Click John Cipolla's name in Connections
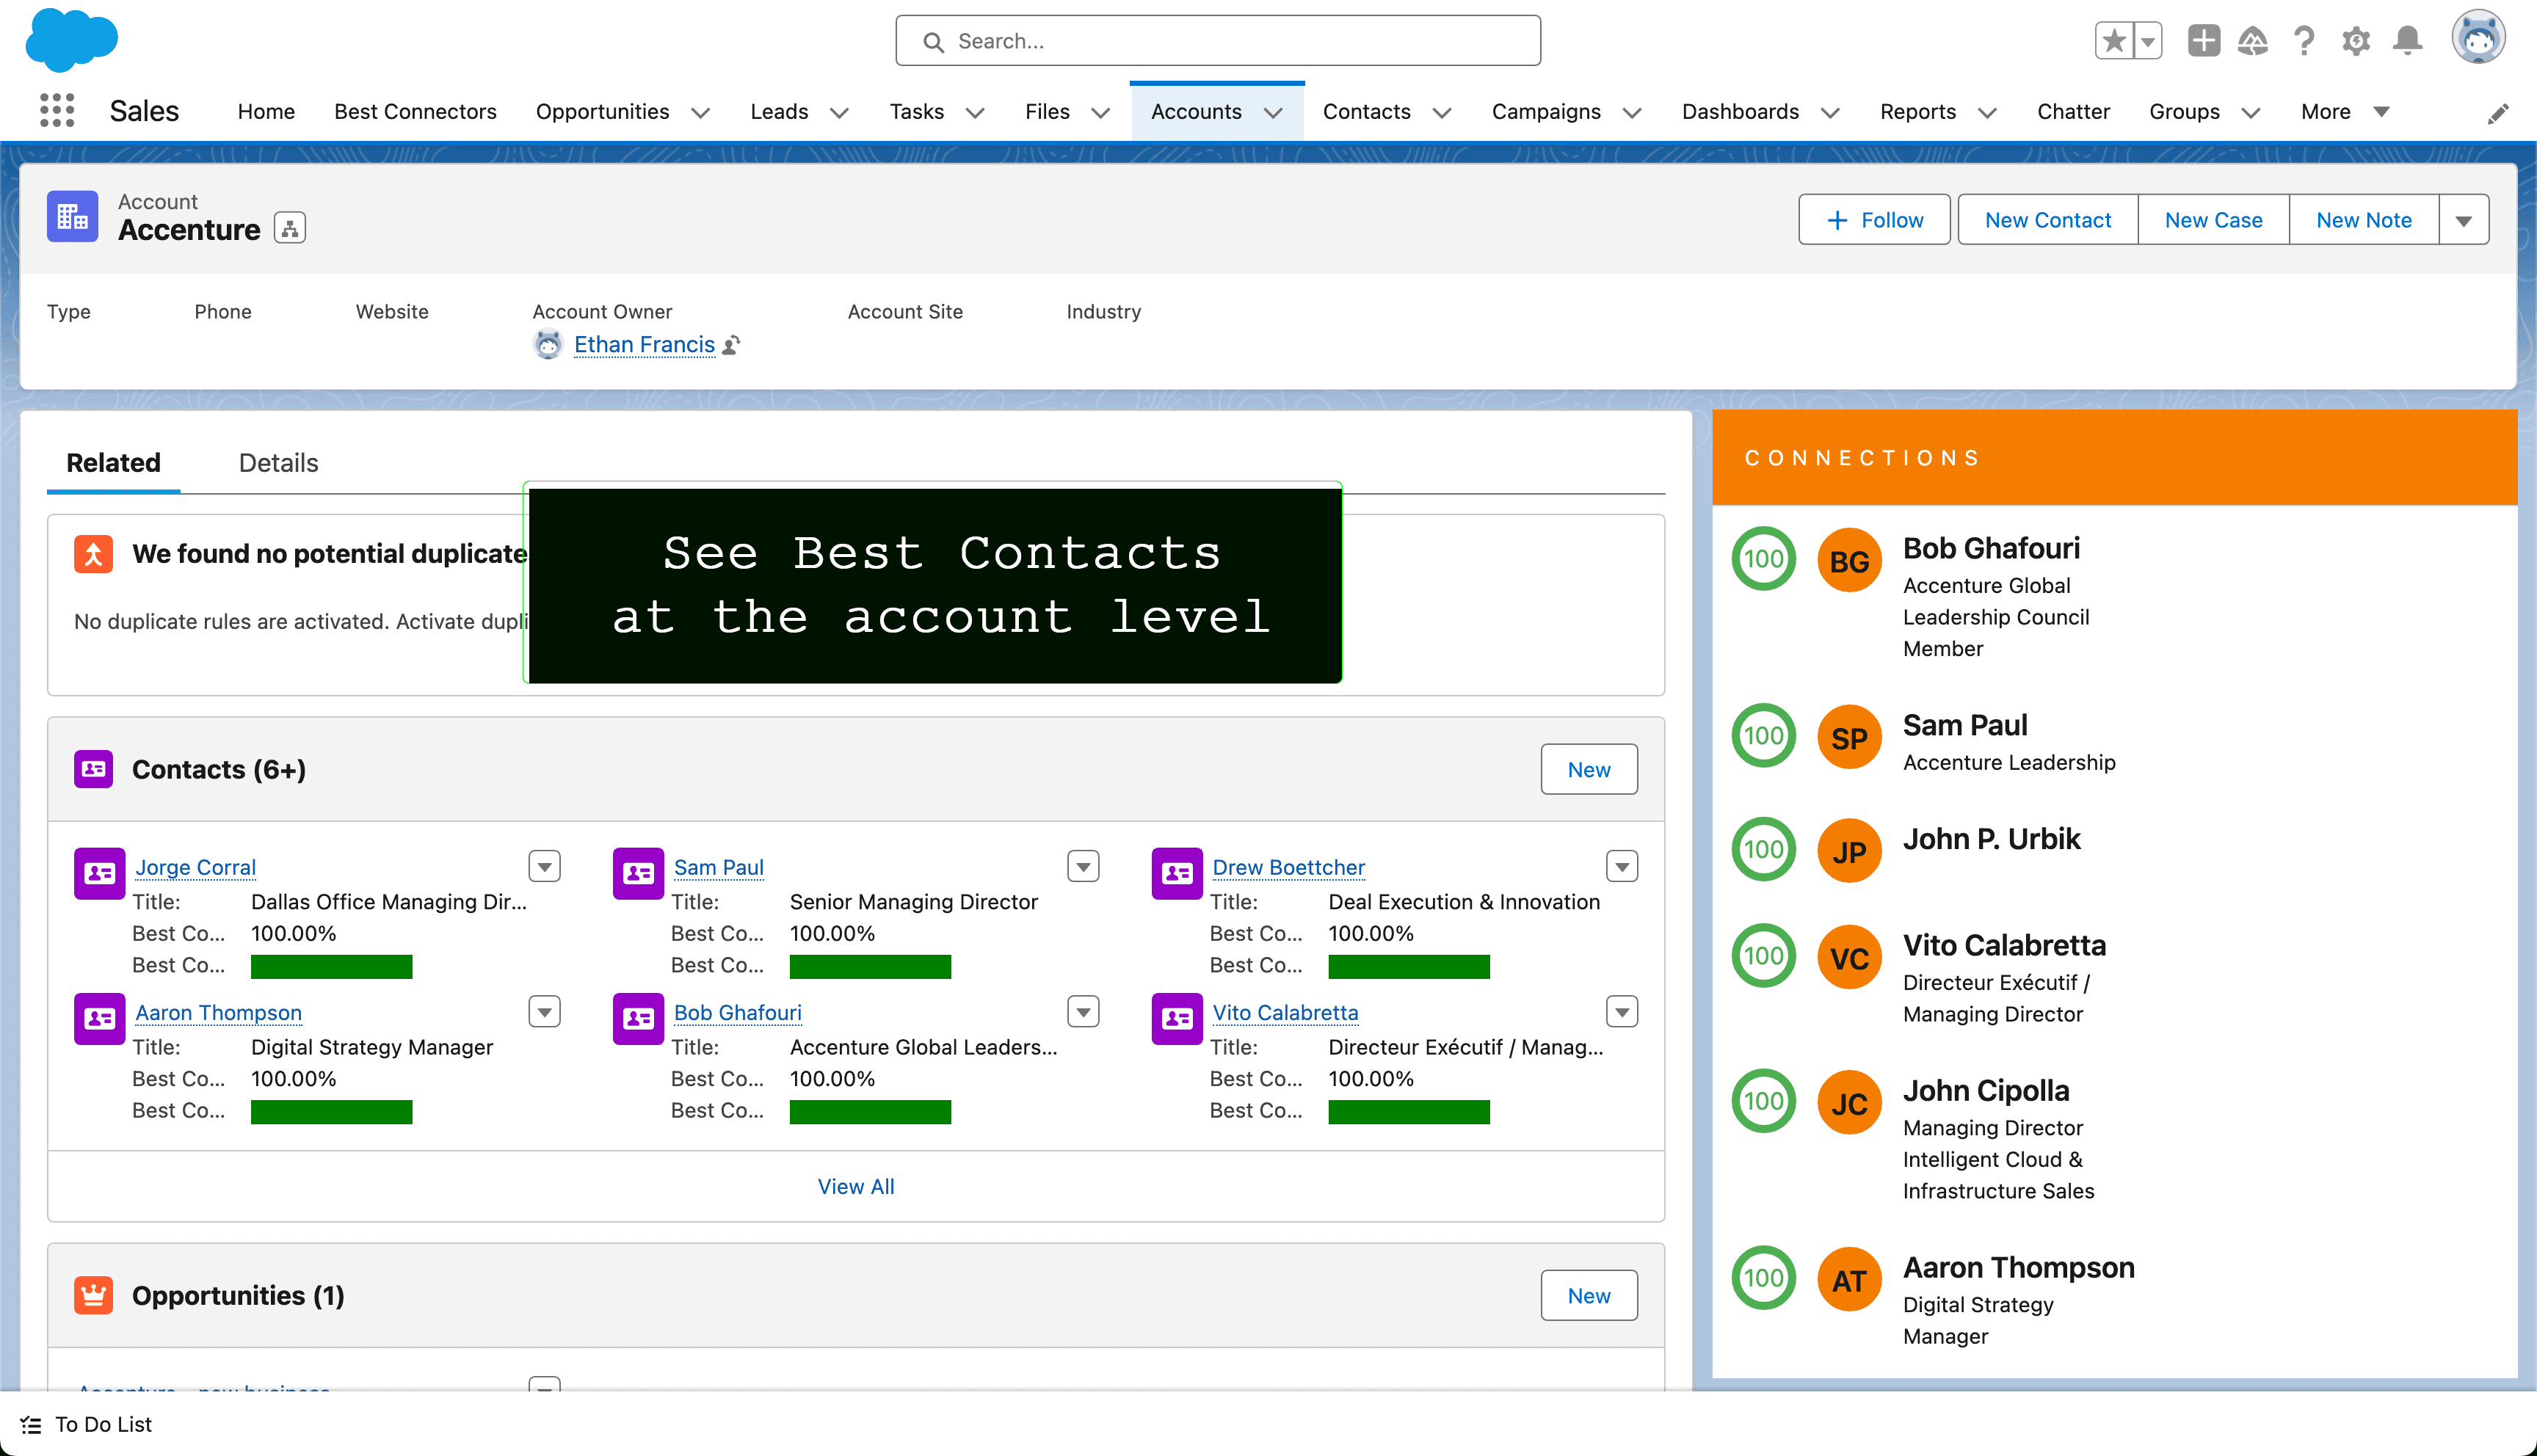 click(x=1985, y=1091)
